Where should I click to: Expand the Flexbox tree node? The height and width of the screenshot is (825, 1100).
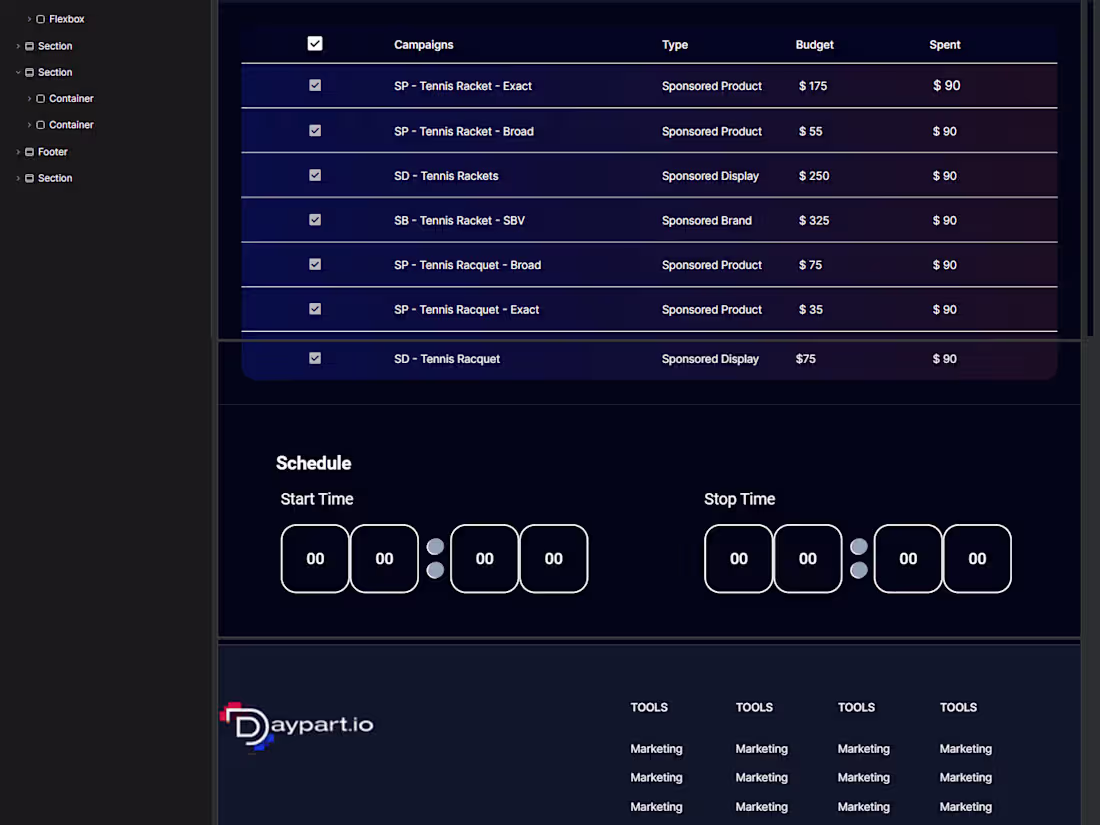point(30,18)
